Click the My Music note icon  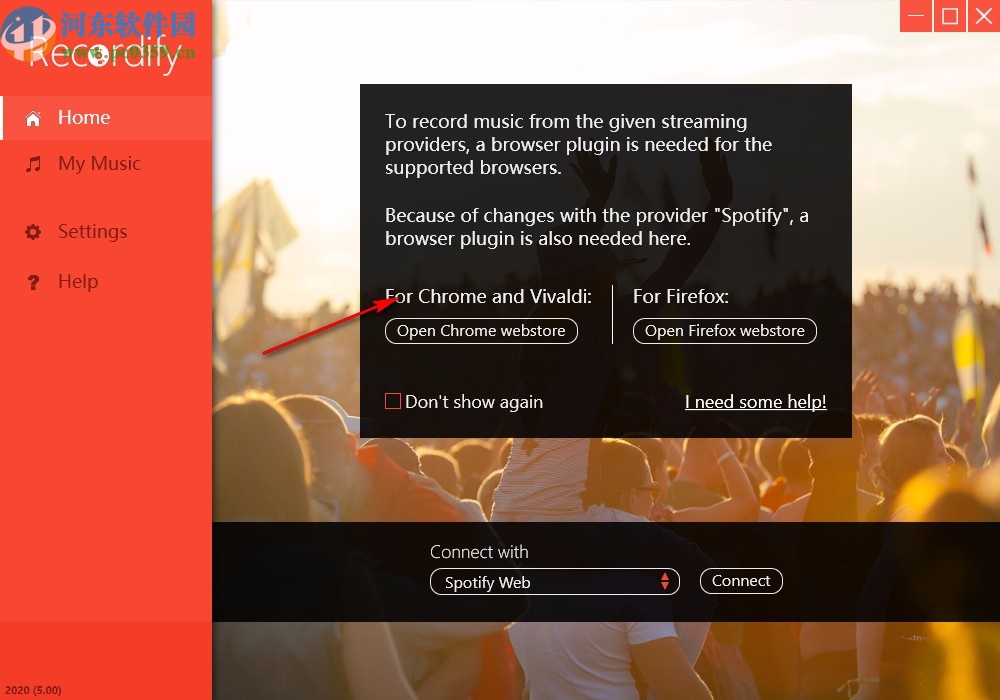[33, 164]
